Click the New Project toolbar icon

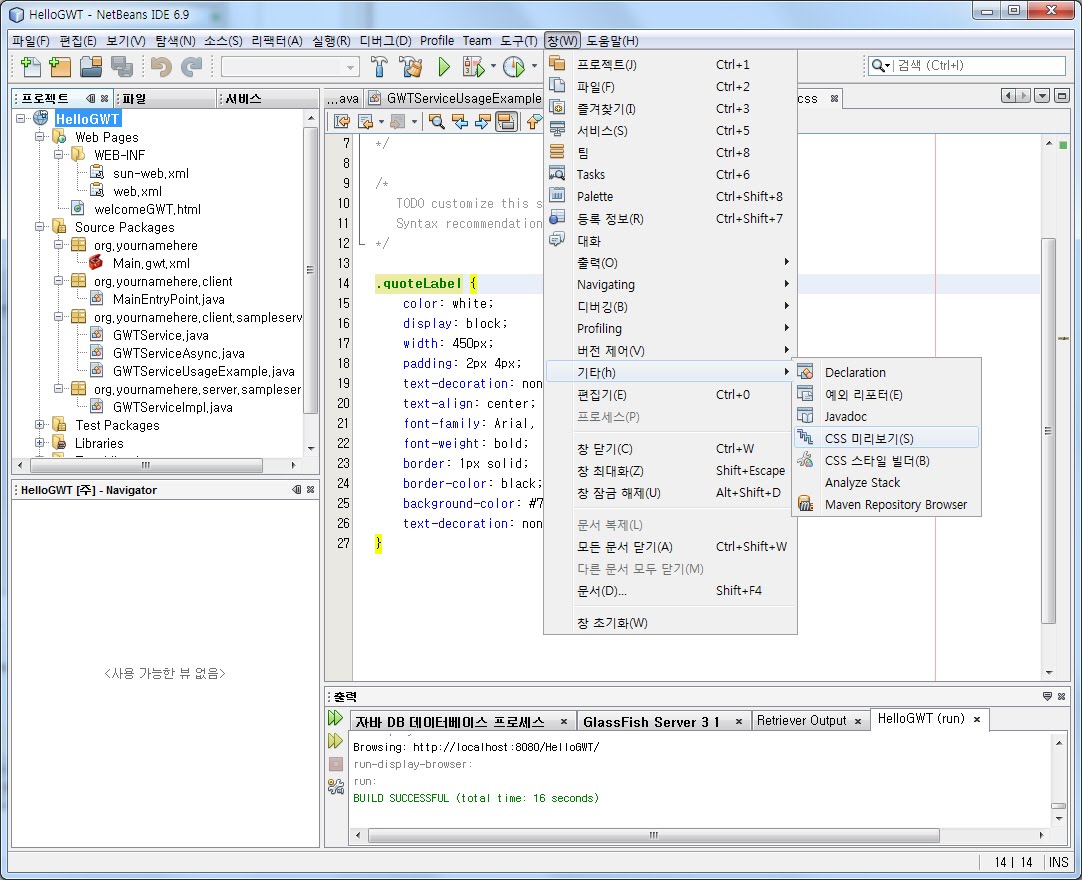click(x=60, y=66)
